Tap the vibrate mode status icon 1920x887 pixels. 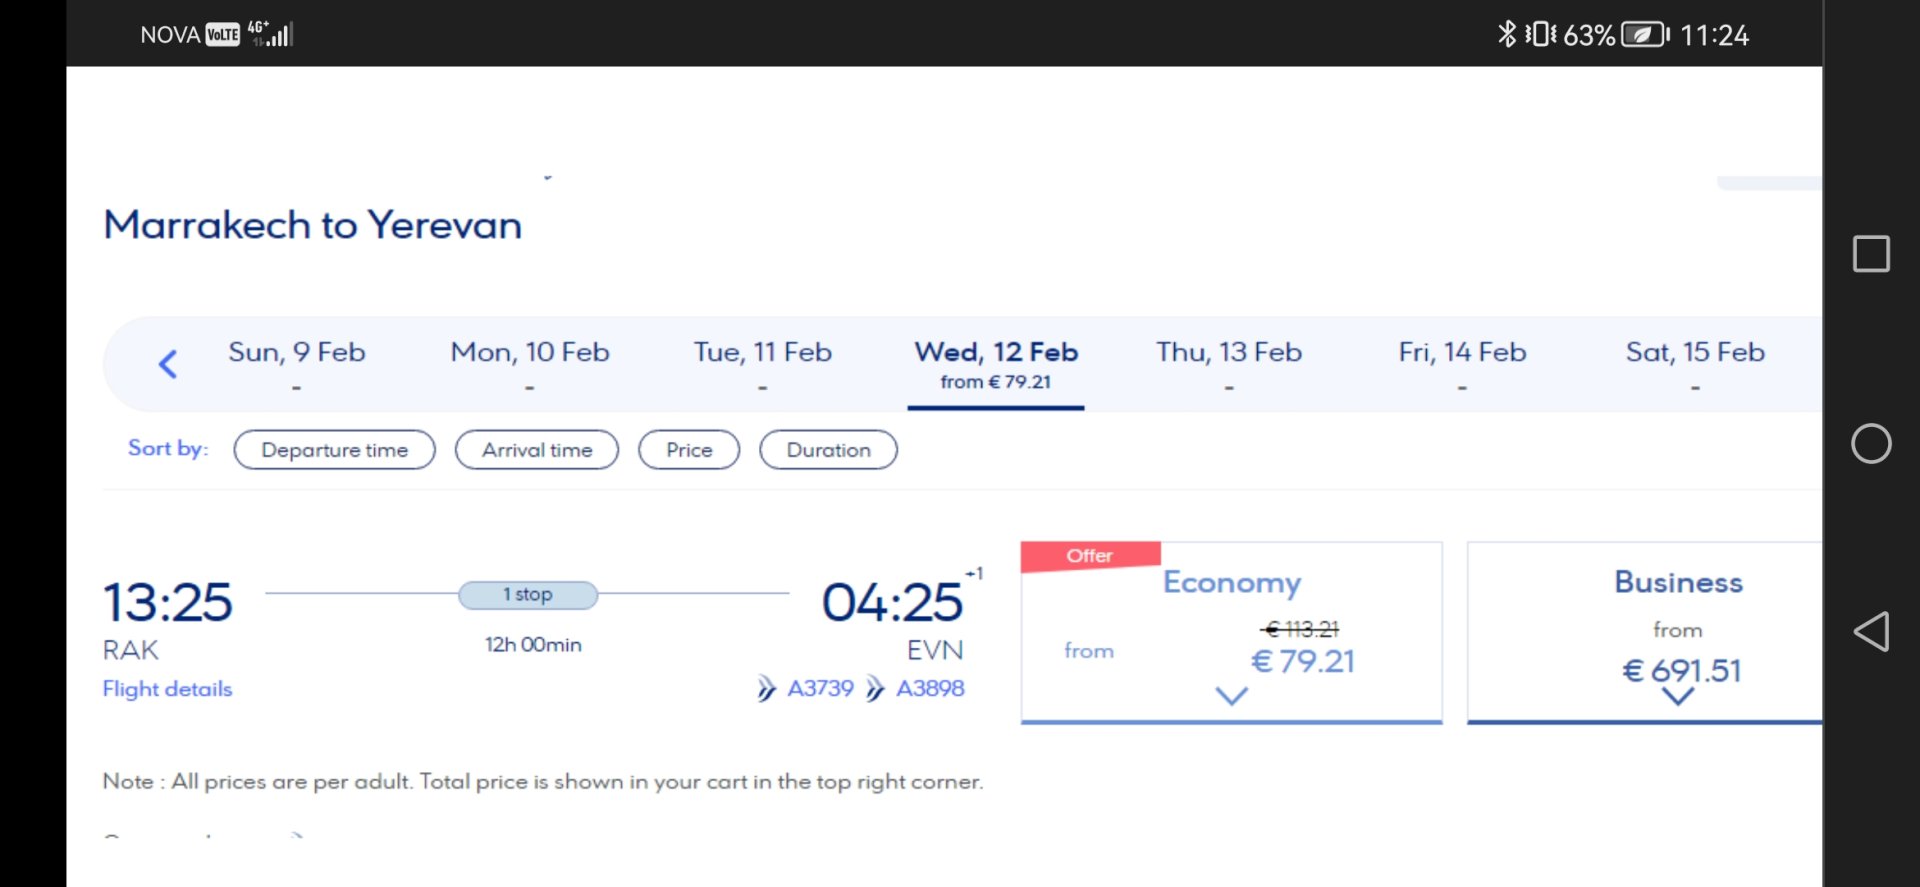pyautogui.click(x=1540, y=35)
